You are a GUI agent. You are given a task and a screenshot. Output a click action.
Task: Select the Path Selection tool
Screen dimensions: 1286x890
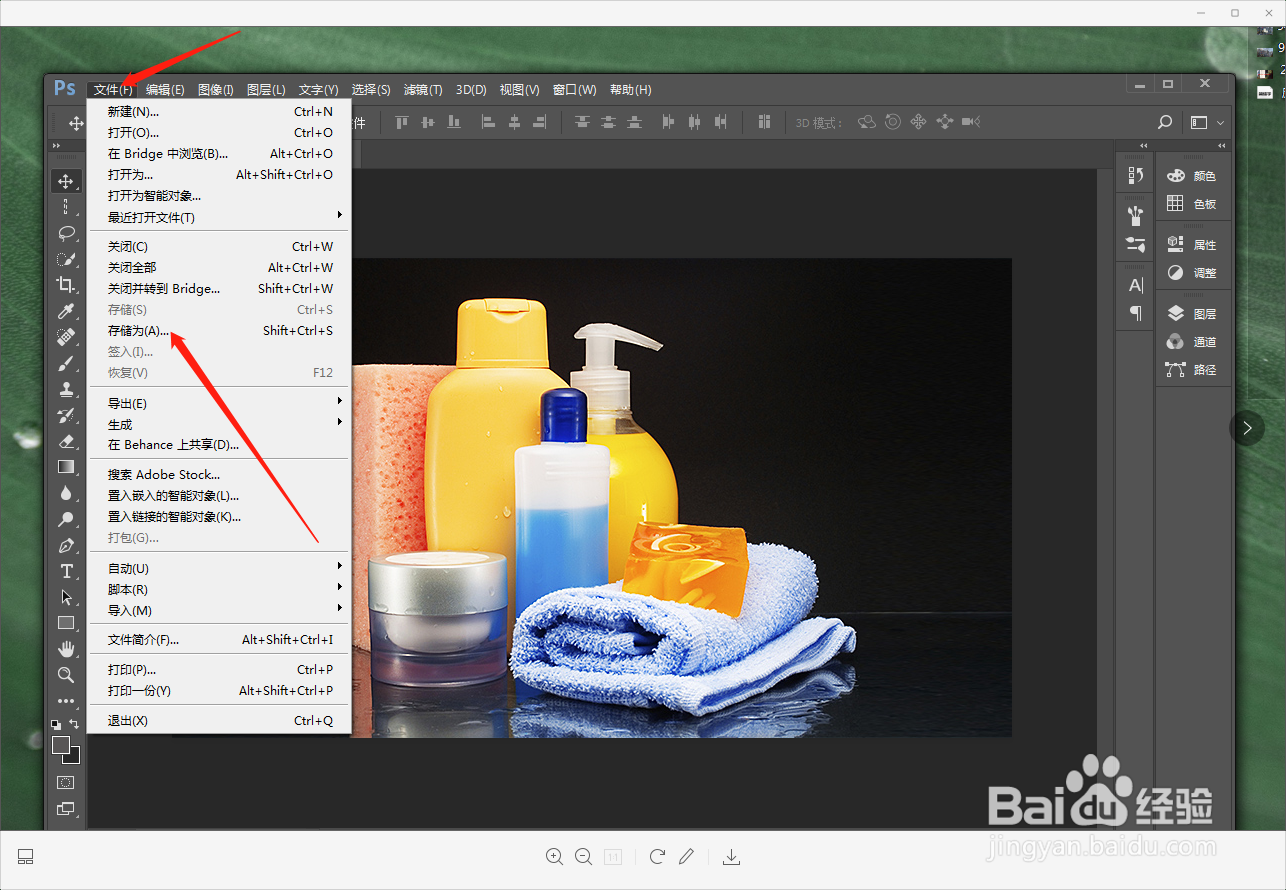(66, 597)
